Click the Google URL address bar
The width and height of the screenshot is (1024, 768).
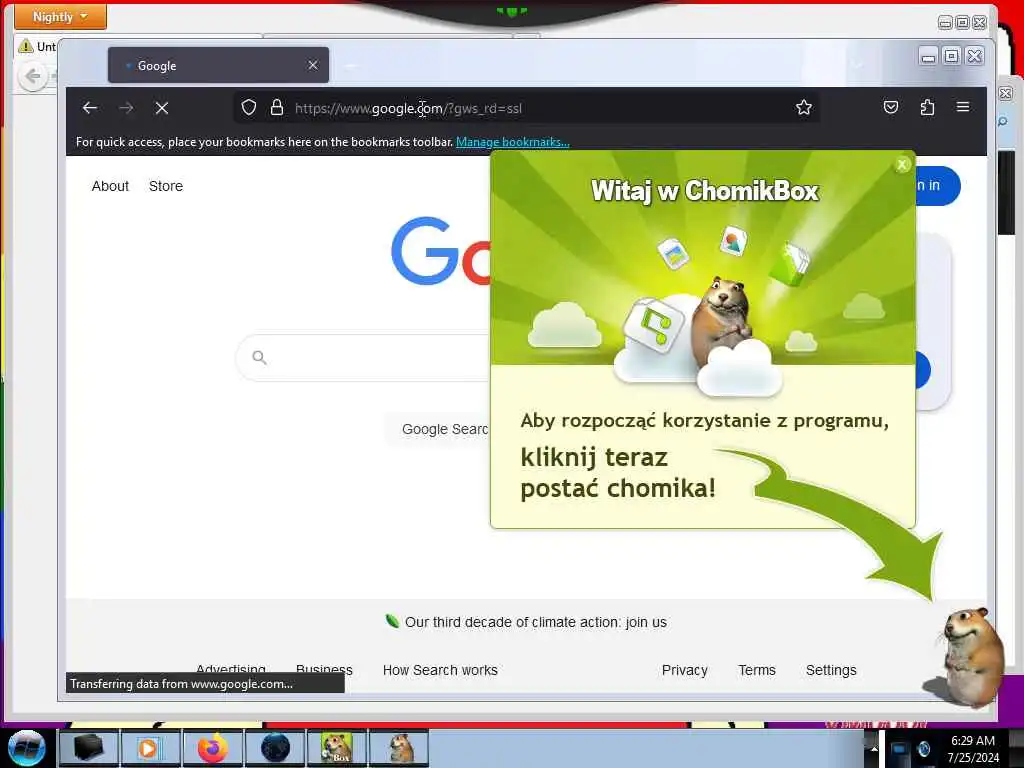pos(526,108)
